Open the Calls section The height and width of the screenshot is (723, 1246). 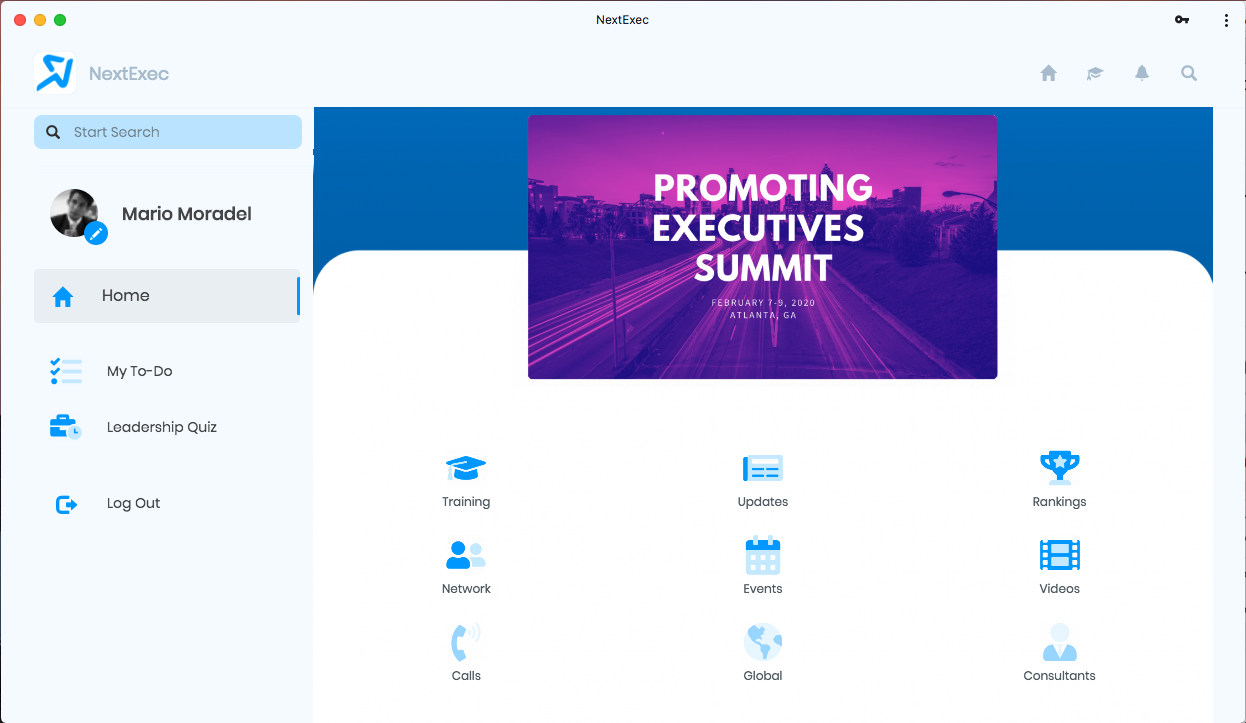tap(466, 652)
